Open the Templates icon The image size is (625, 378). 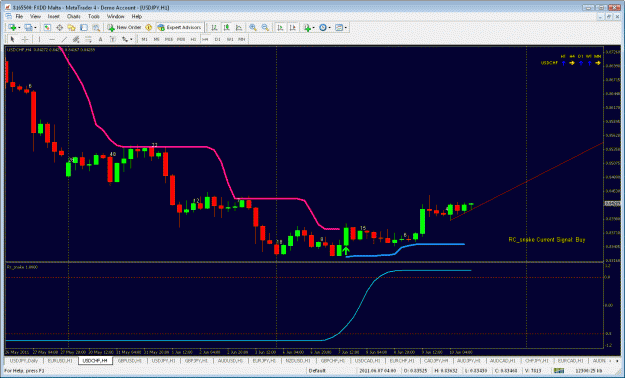pyautogui.click(x=339, y=28)
